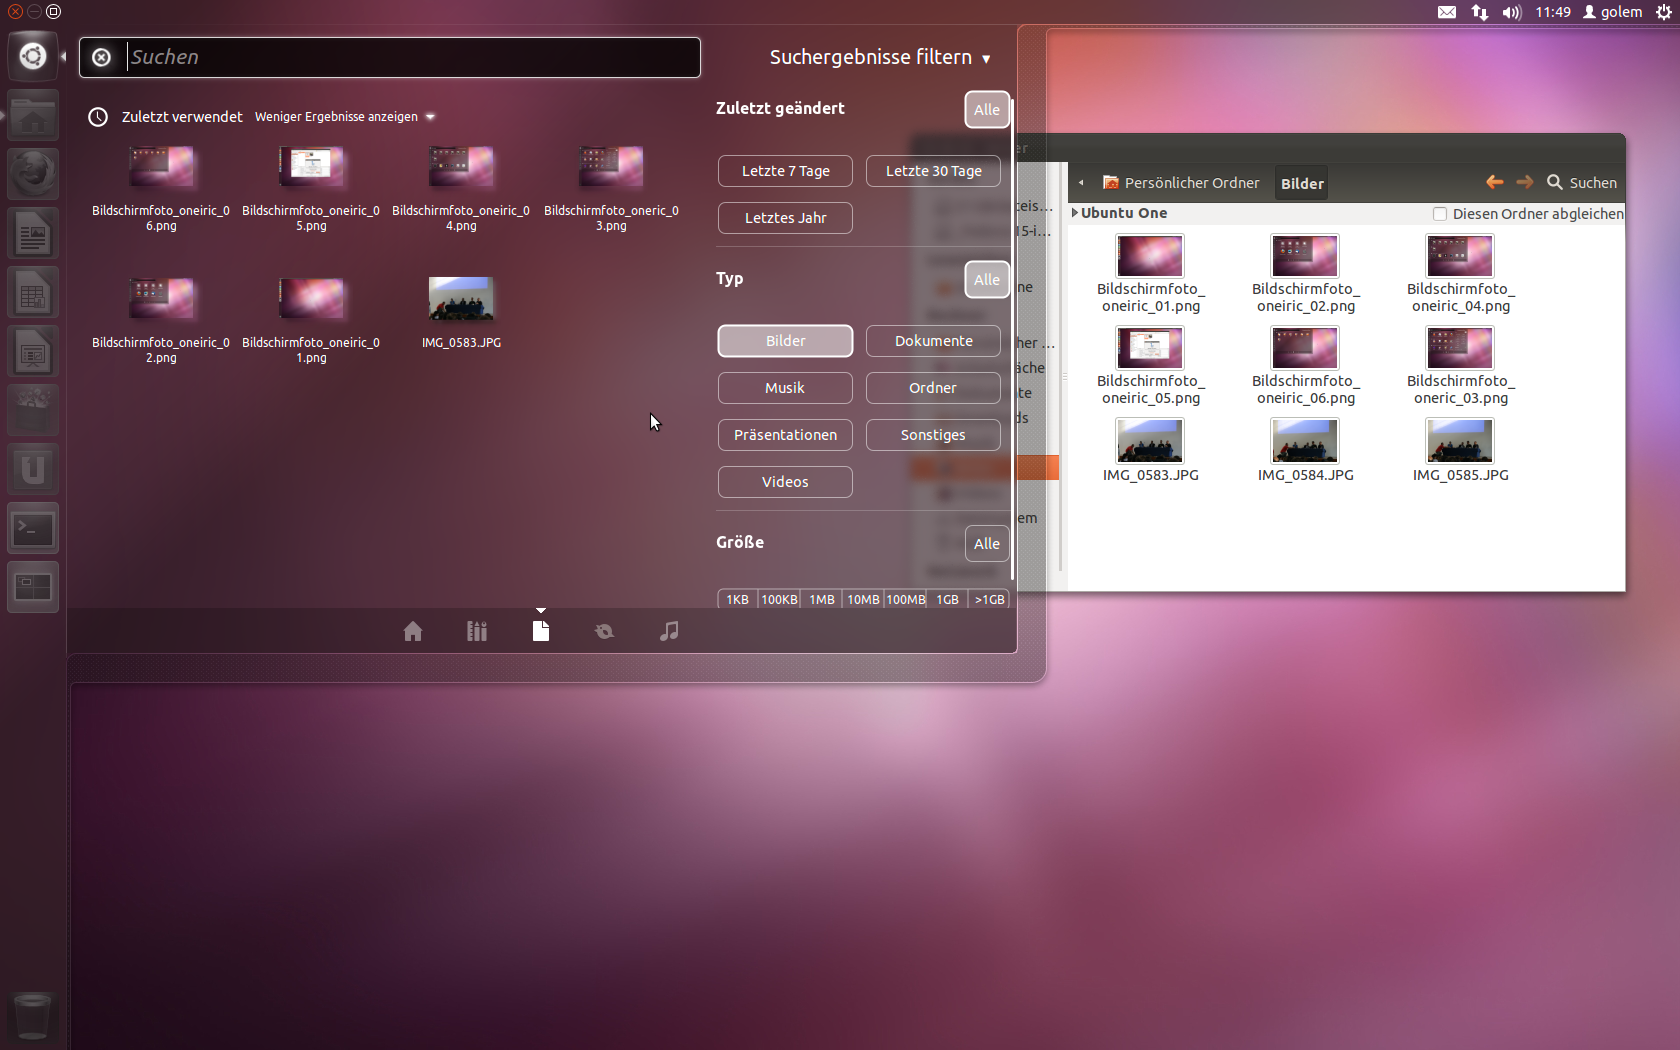This screenshot has width=1680, height=1050.
Task: Select the Applications lens at the Dash bottom
Action: point(476,631)
